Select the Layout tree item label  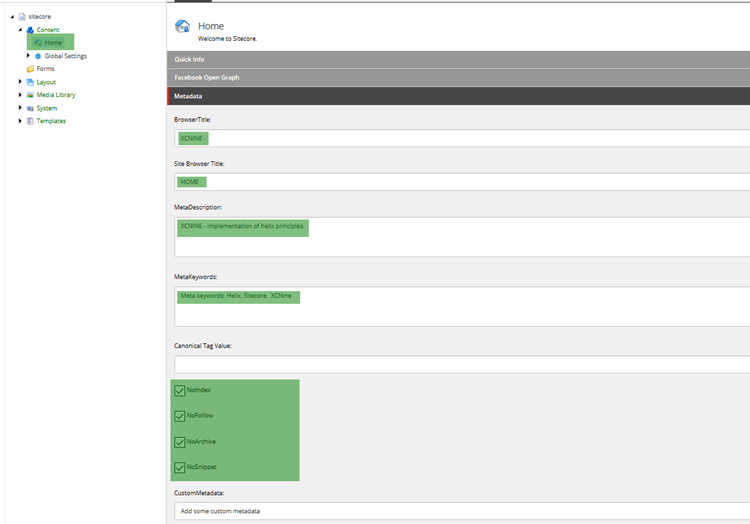pyautogui.click(x=46, y=82)
